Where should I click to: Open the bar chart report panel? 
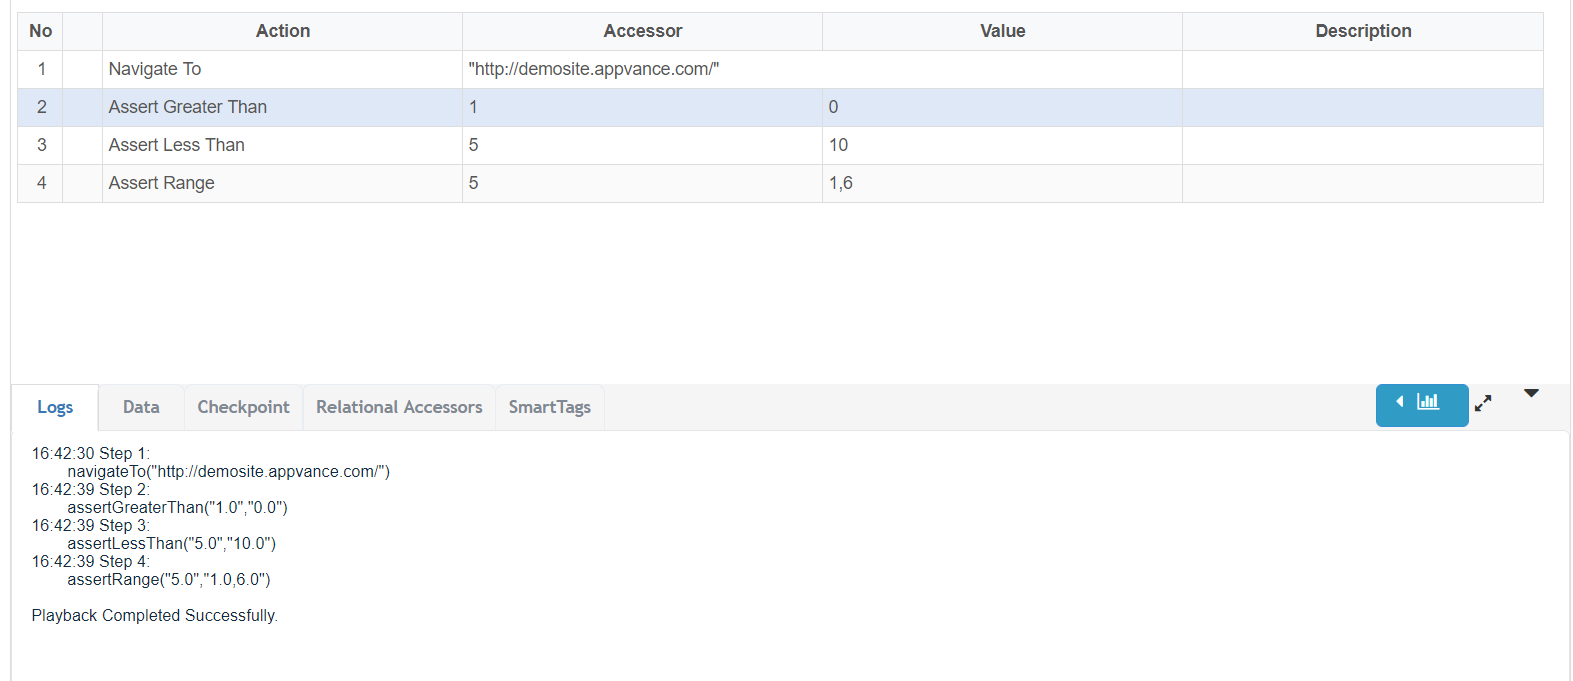click(1421, 404)
